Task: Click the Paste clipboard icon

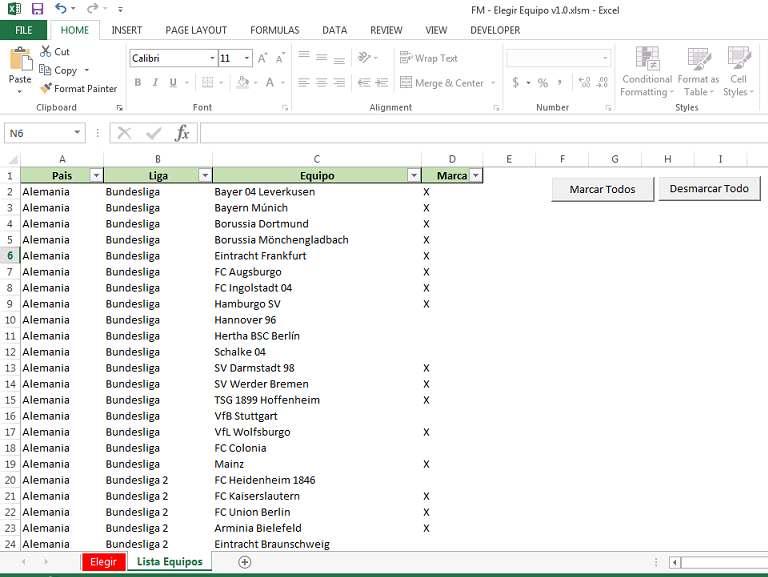Action: pyautogui.click(x=21, y=59)
